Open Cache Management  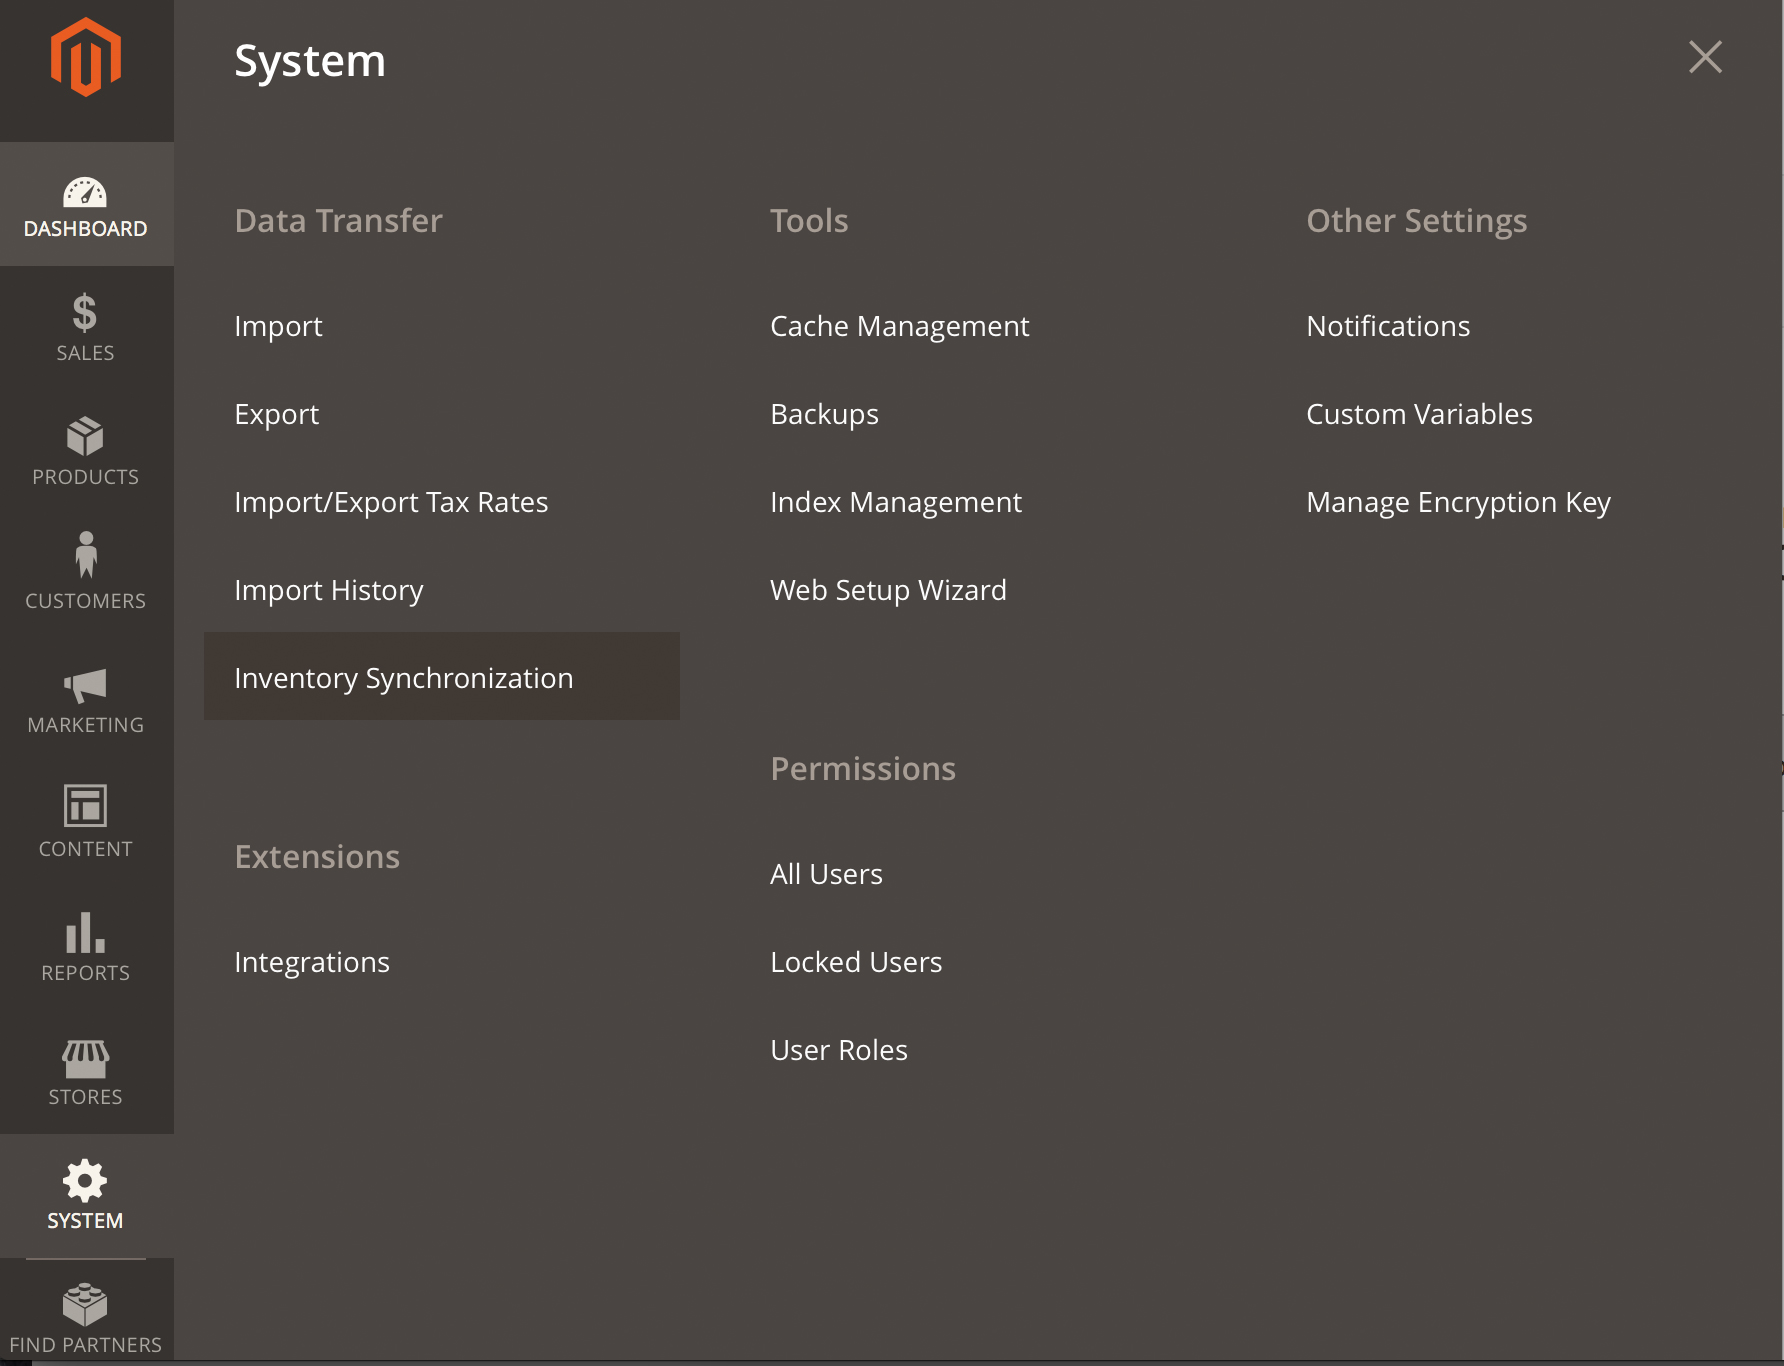pyautogui.click(x=900, y=326)
